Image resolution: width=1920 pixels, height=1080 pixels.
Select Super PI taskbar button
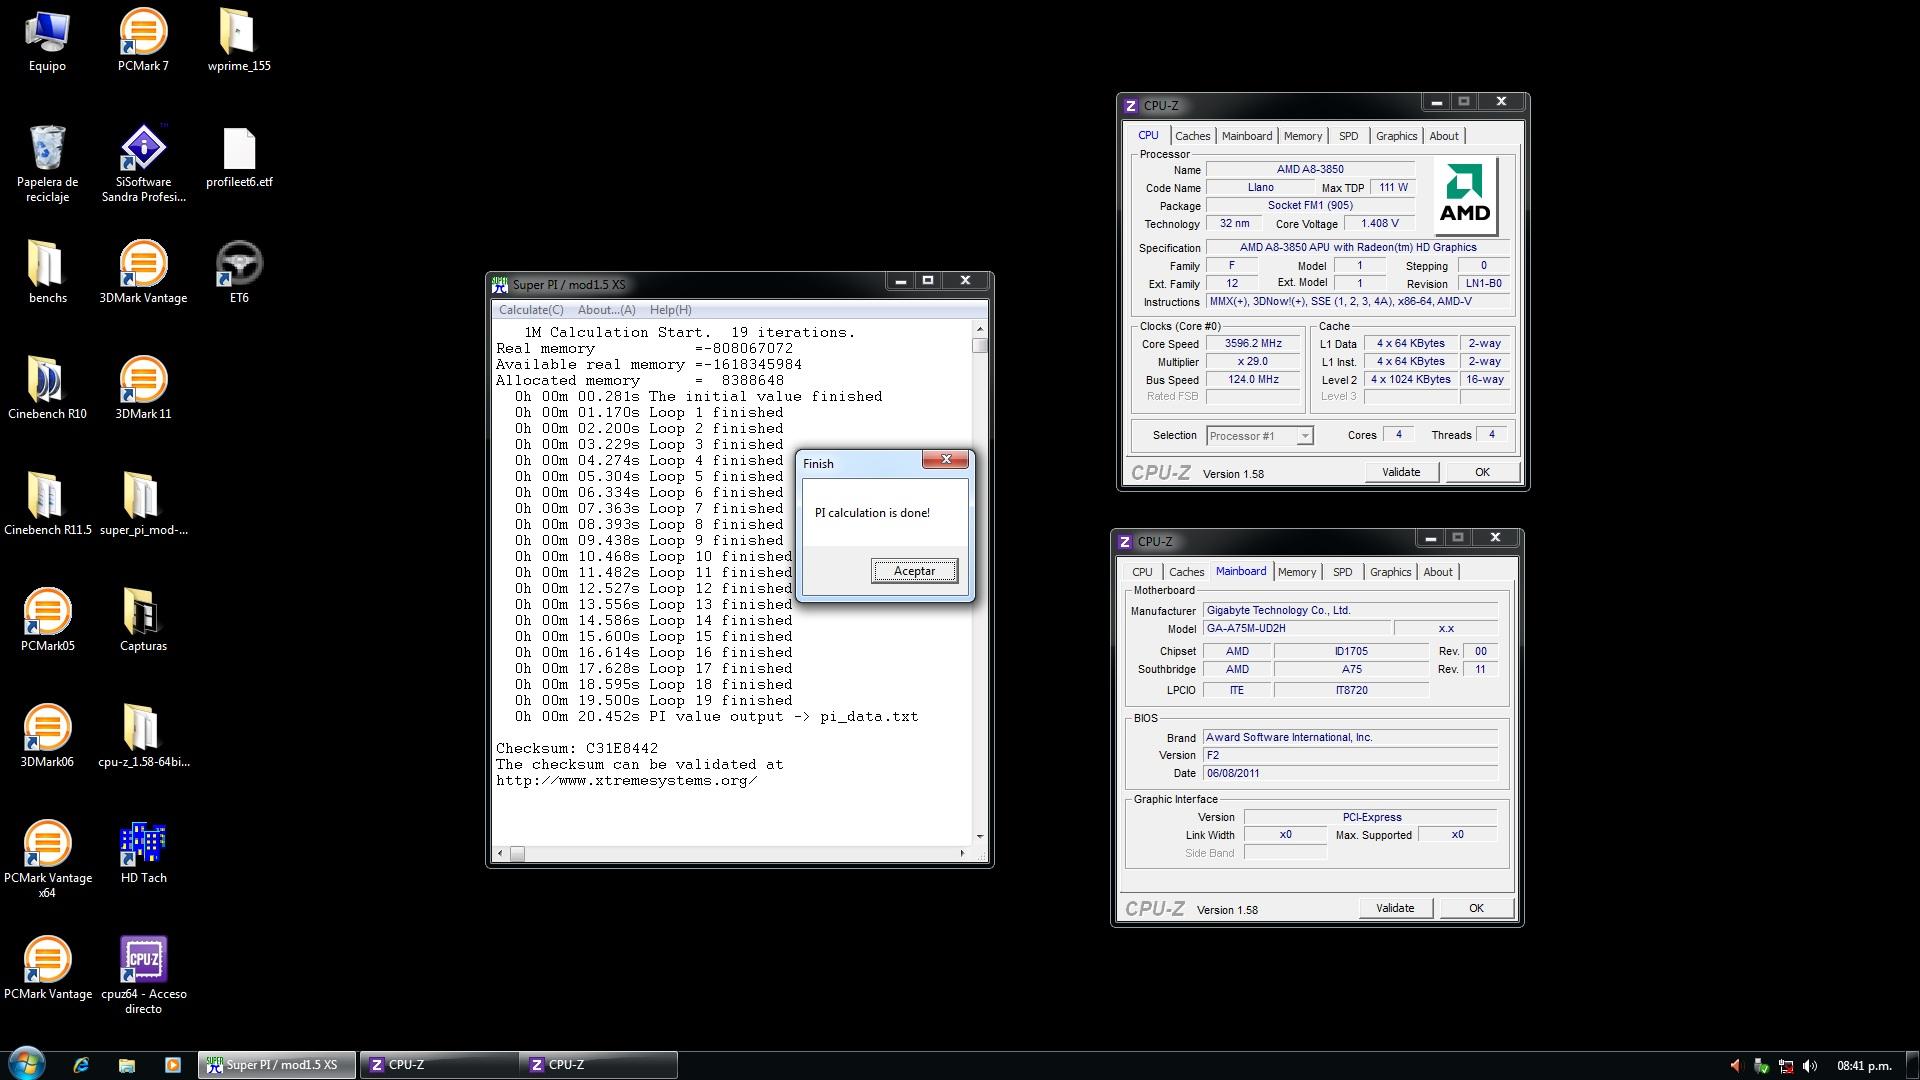tap(277, 1065)
